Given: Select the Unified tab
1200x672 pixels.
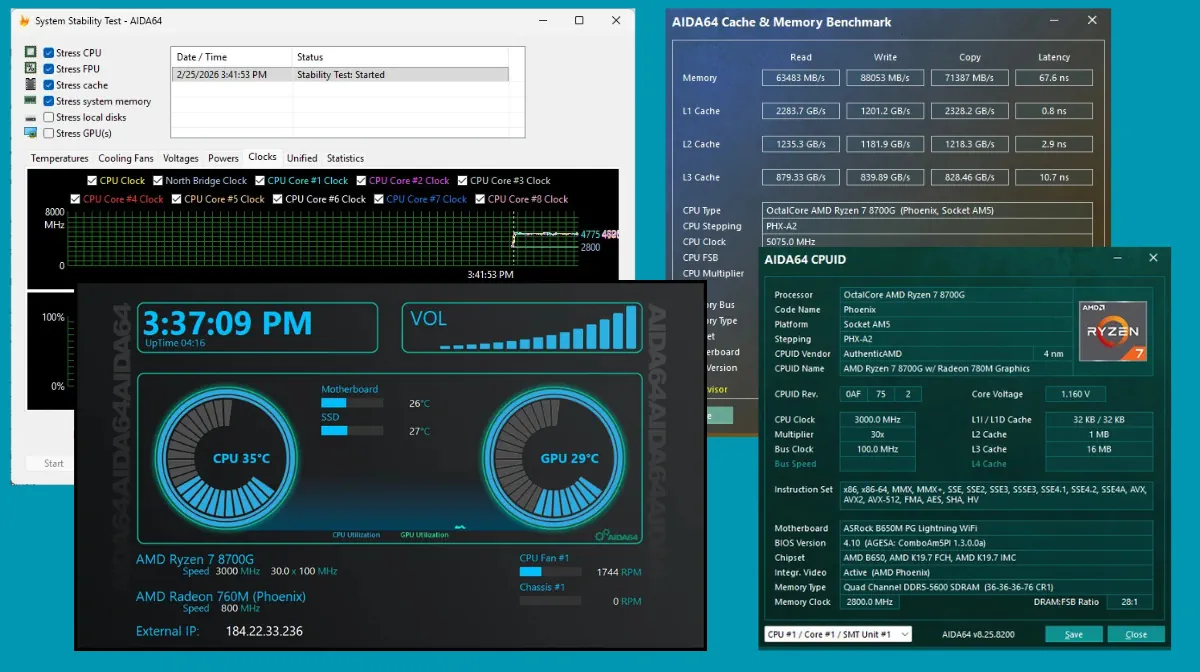Looking at the screenshot, I should pyautogui.click(x=302, y=158).
